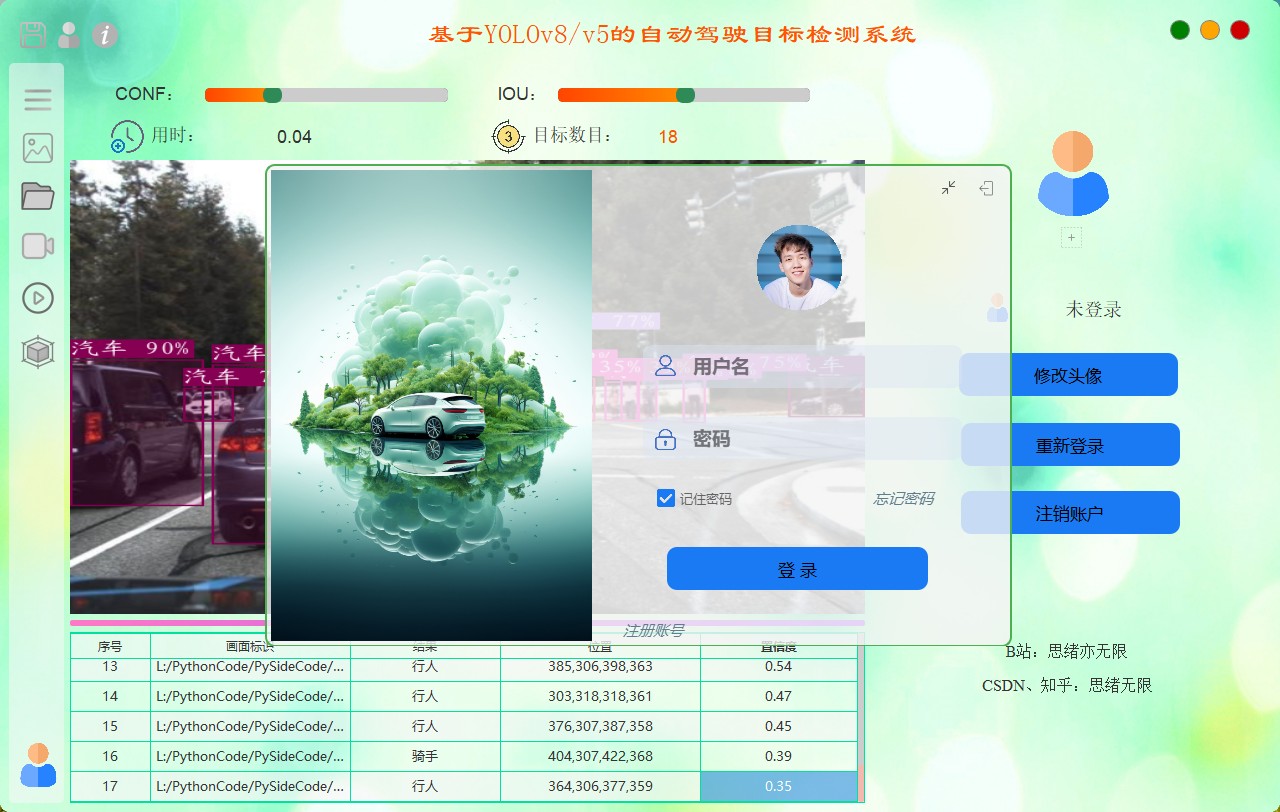Select row 17 index cell
The width and height of the screenshot is (1280, 812).
pos(110,786)
